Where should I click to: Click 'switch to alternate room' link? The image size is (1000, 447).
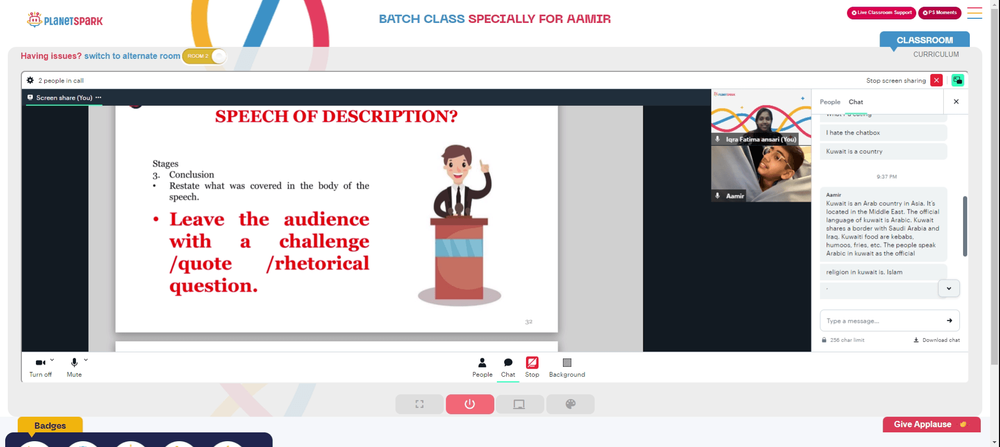132,56
